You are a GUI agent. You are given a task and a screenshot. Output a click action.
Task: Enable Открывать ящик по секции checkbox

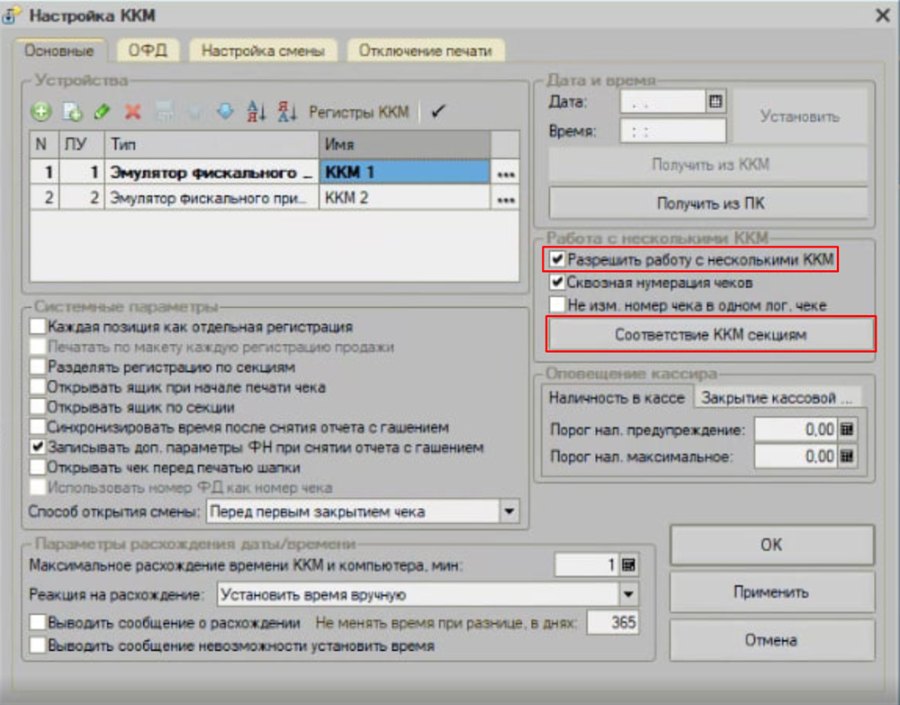[38, 406]
